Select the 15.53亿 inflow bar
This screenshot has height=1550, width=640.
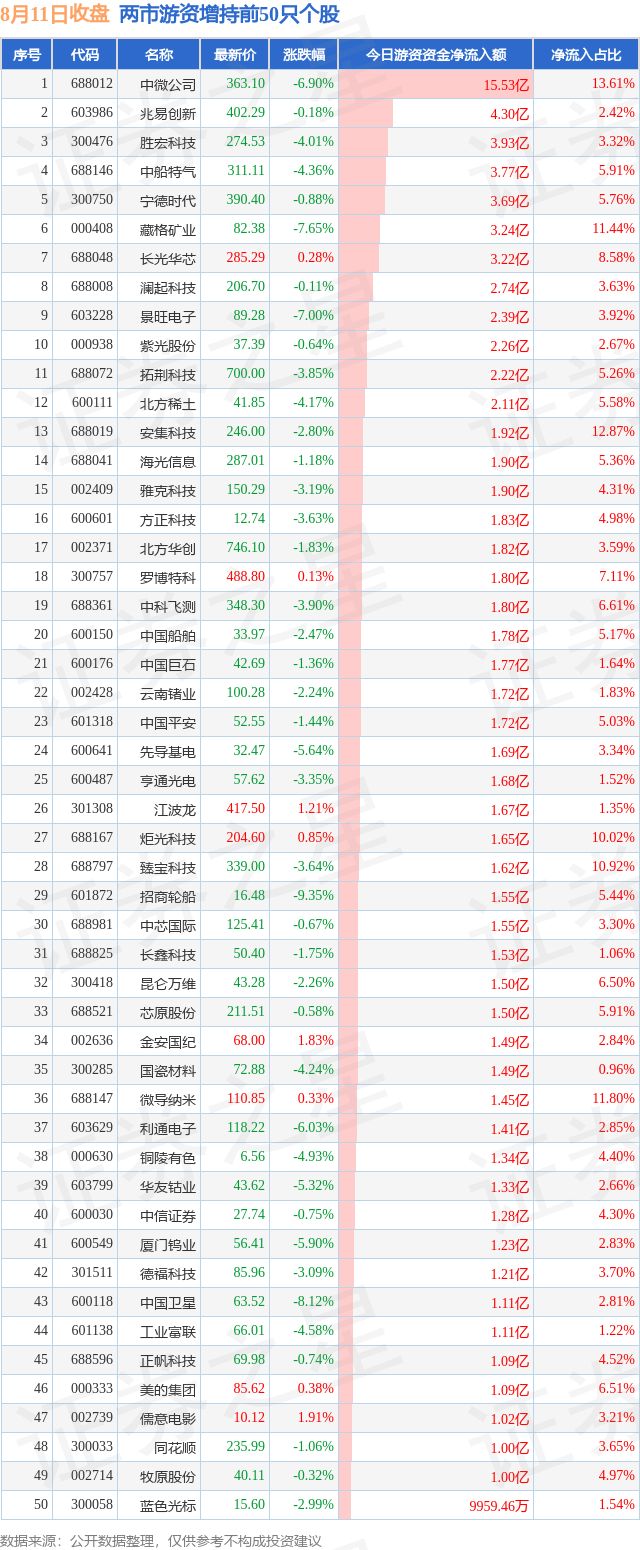[435, 84]
